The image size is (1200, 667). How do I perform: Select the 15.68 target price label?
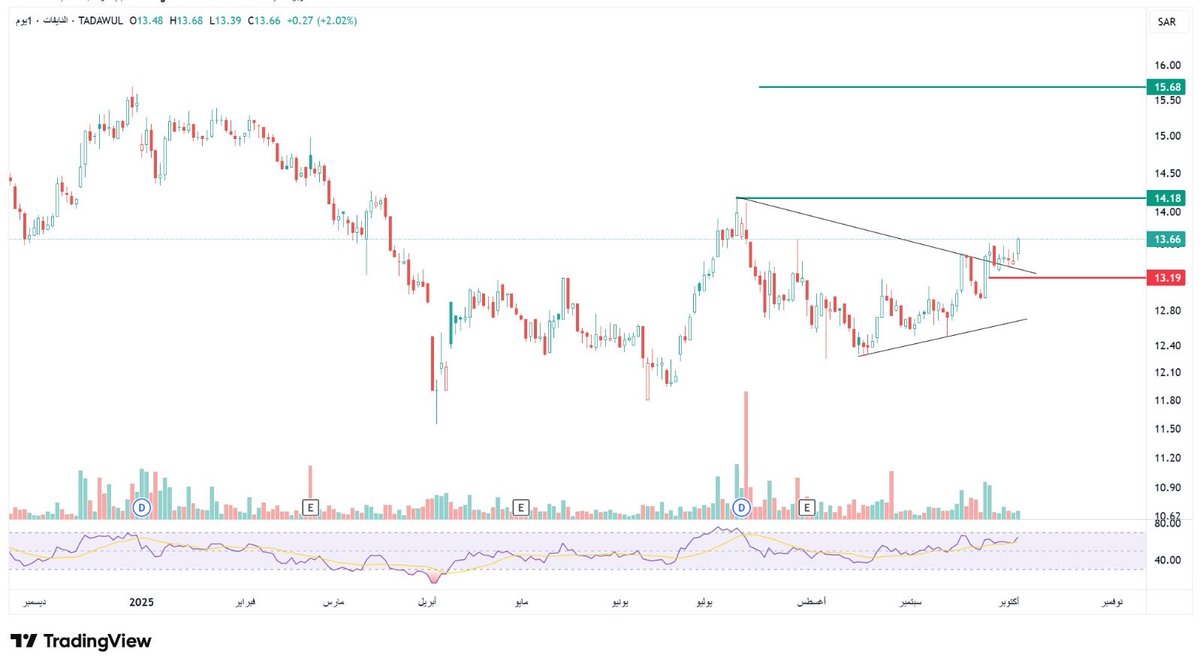(x=1166, y=87)
